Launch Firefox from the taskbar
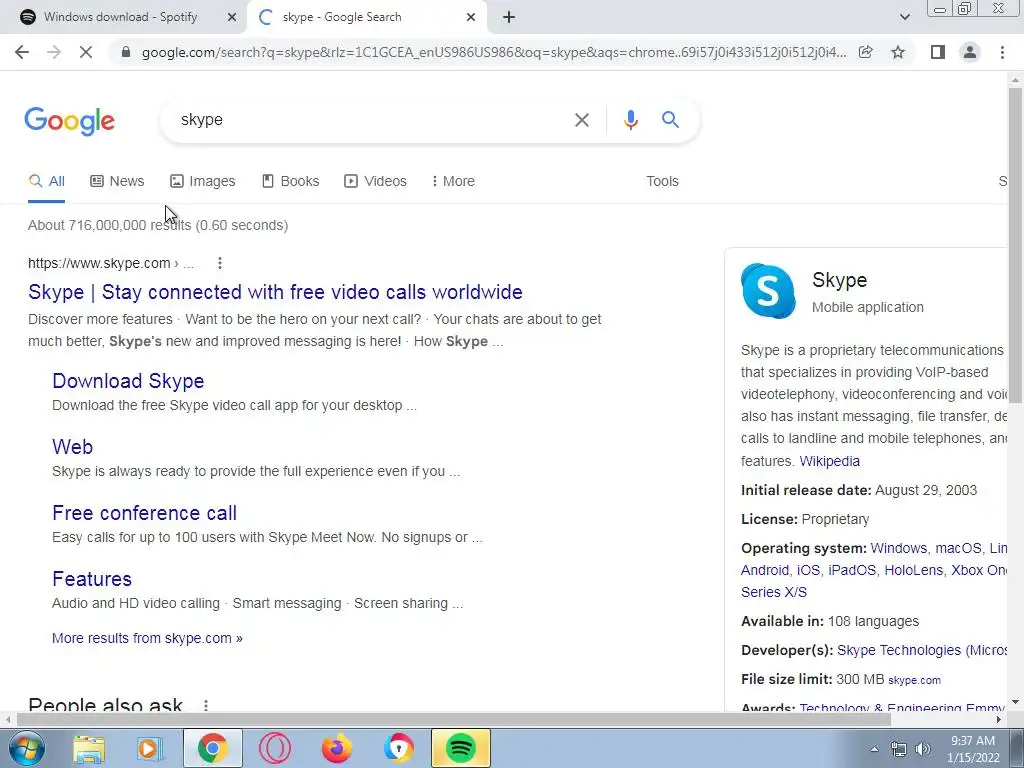The width and height of the screenshot is (1024, 768). [x=336, y=748]
